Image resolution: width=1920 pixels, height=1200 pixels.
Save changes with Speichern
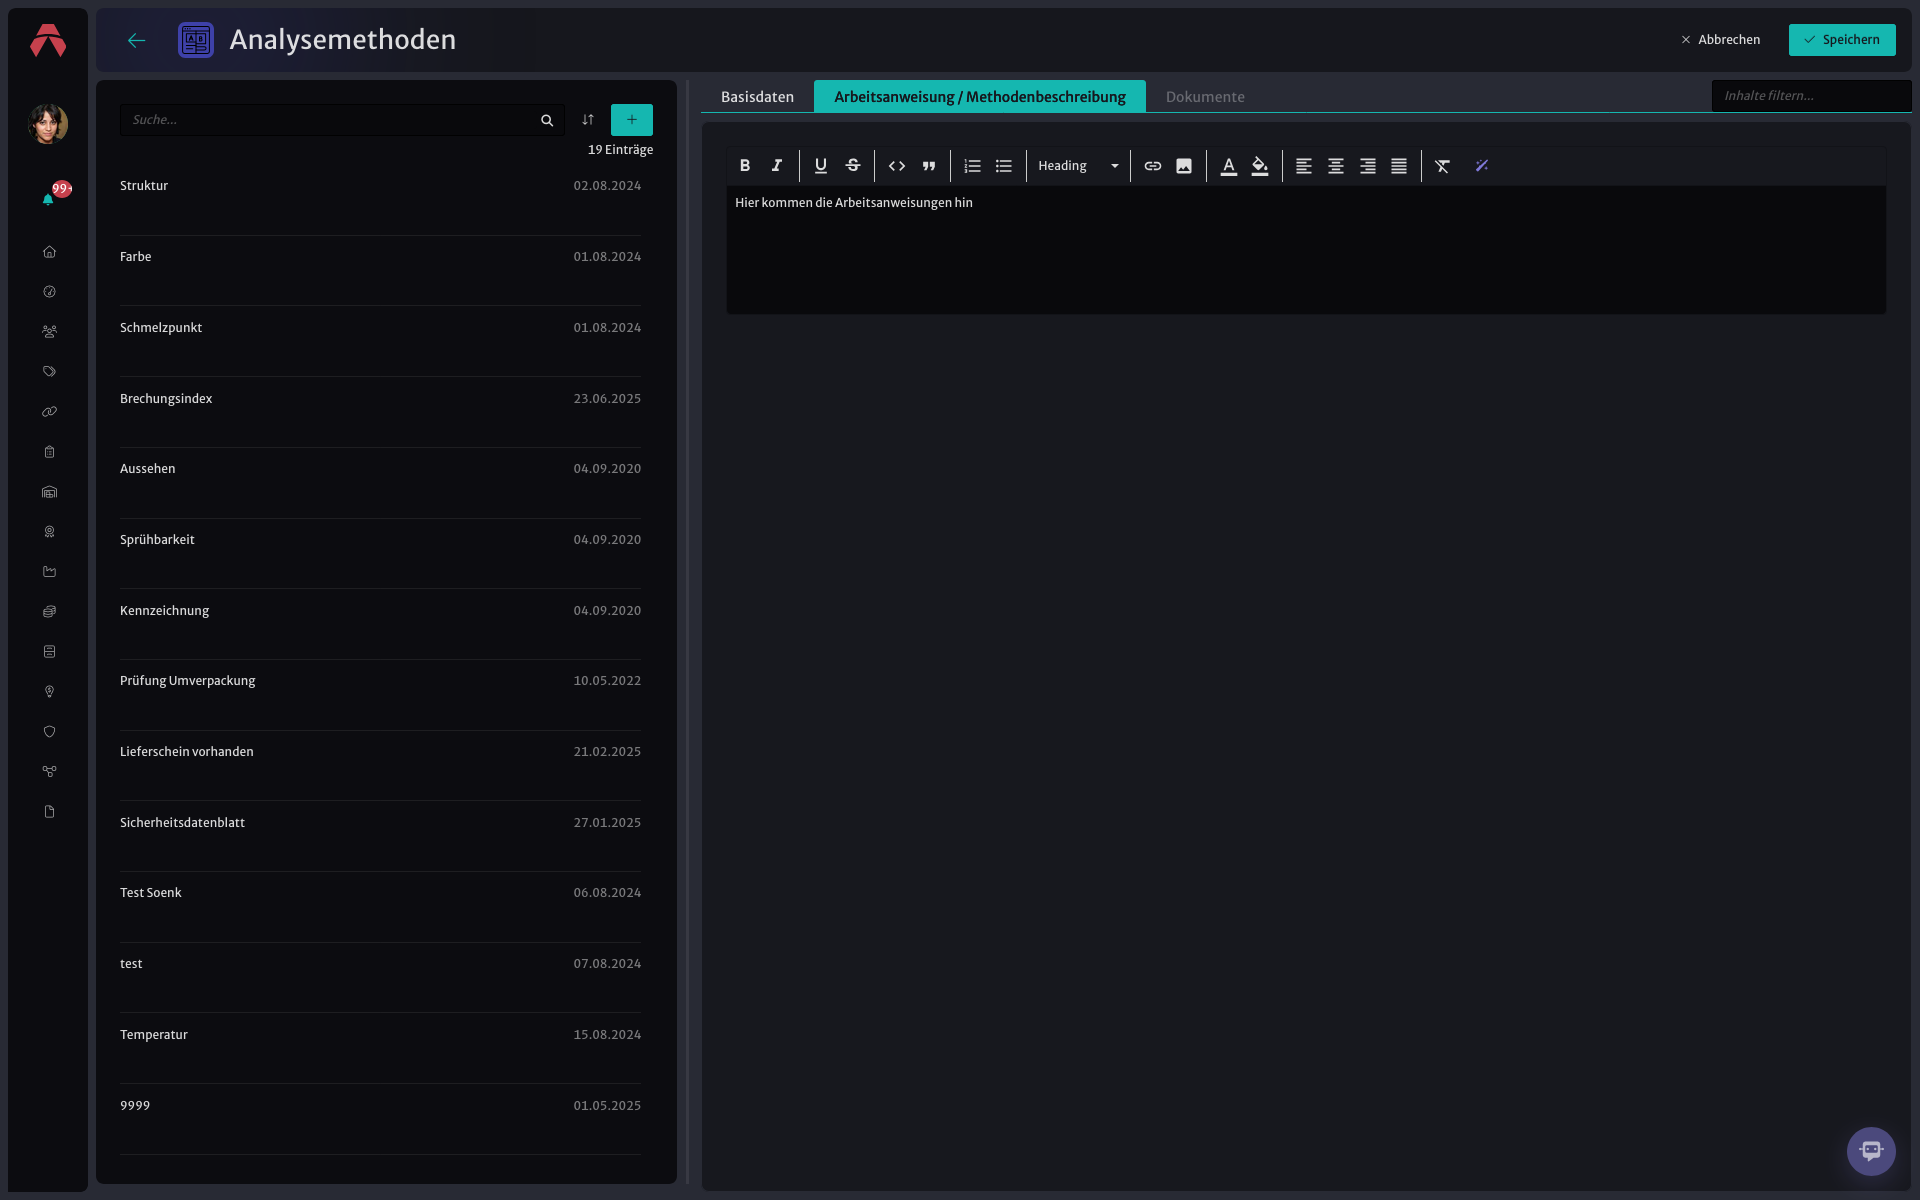(x=1842, y=40)
